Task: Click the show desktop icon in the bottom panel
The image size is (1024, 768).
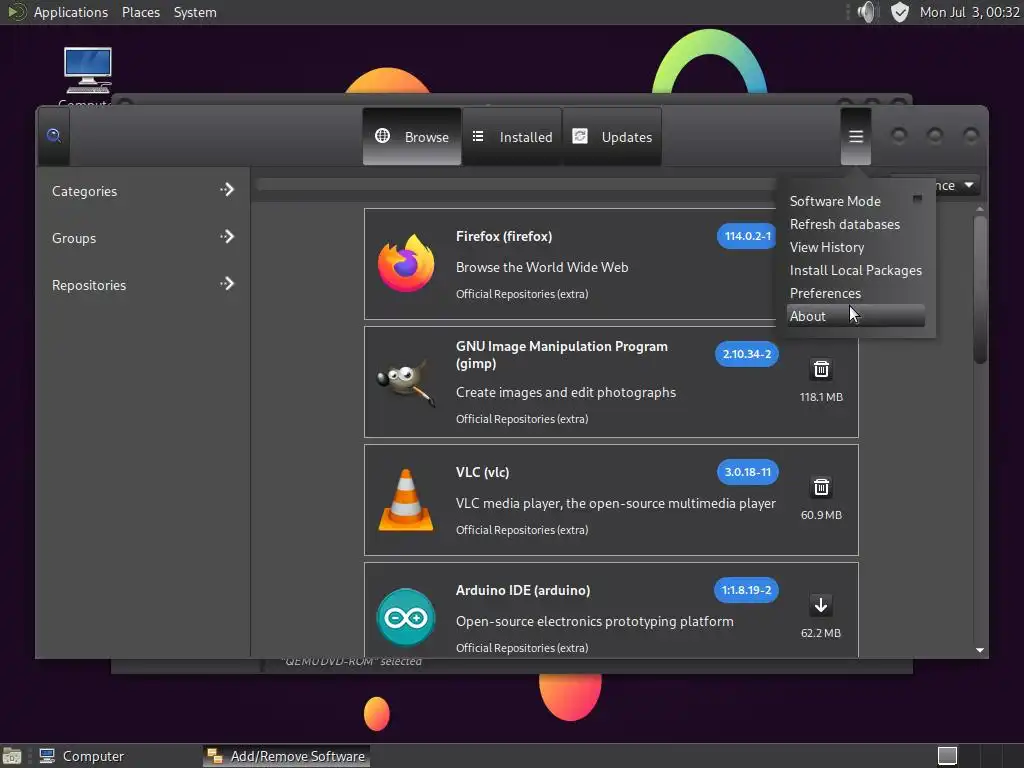Action: (x=12, y=756)
